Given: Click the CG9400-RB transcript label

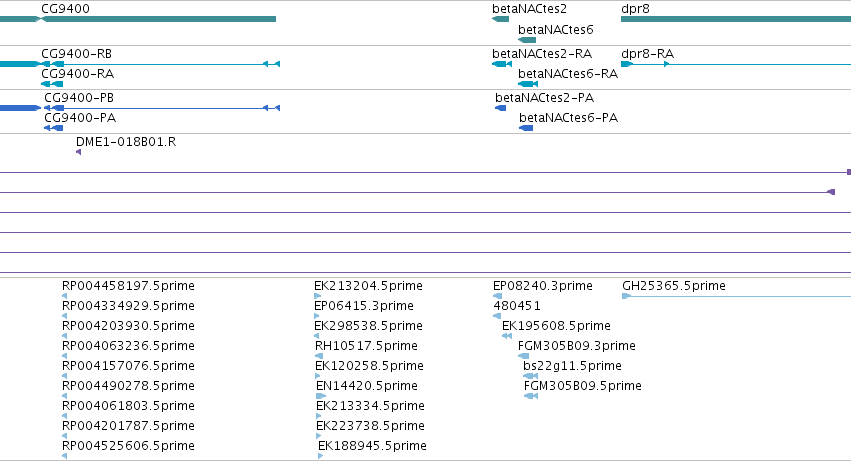Looking at the screenshot, I should pos(77,54).
